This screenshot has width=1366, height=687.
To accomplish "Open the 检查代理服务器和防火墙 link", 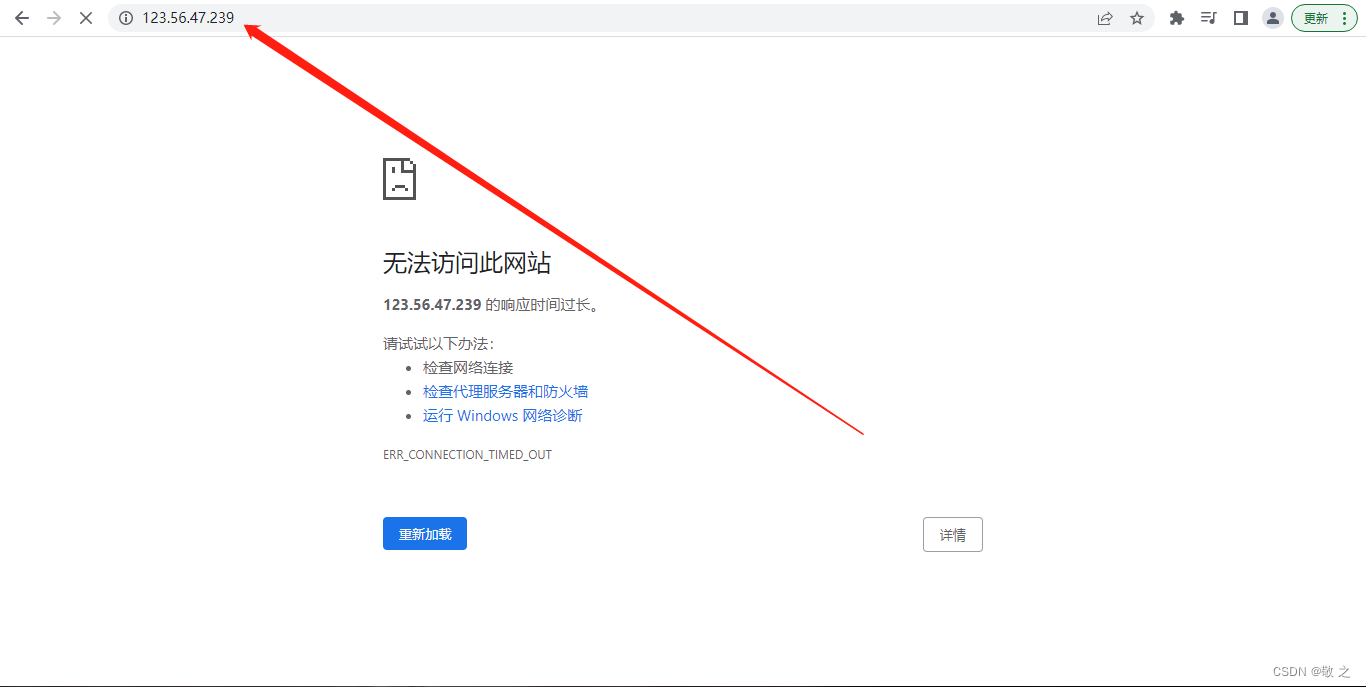I will click(x=506, y=391).
